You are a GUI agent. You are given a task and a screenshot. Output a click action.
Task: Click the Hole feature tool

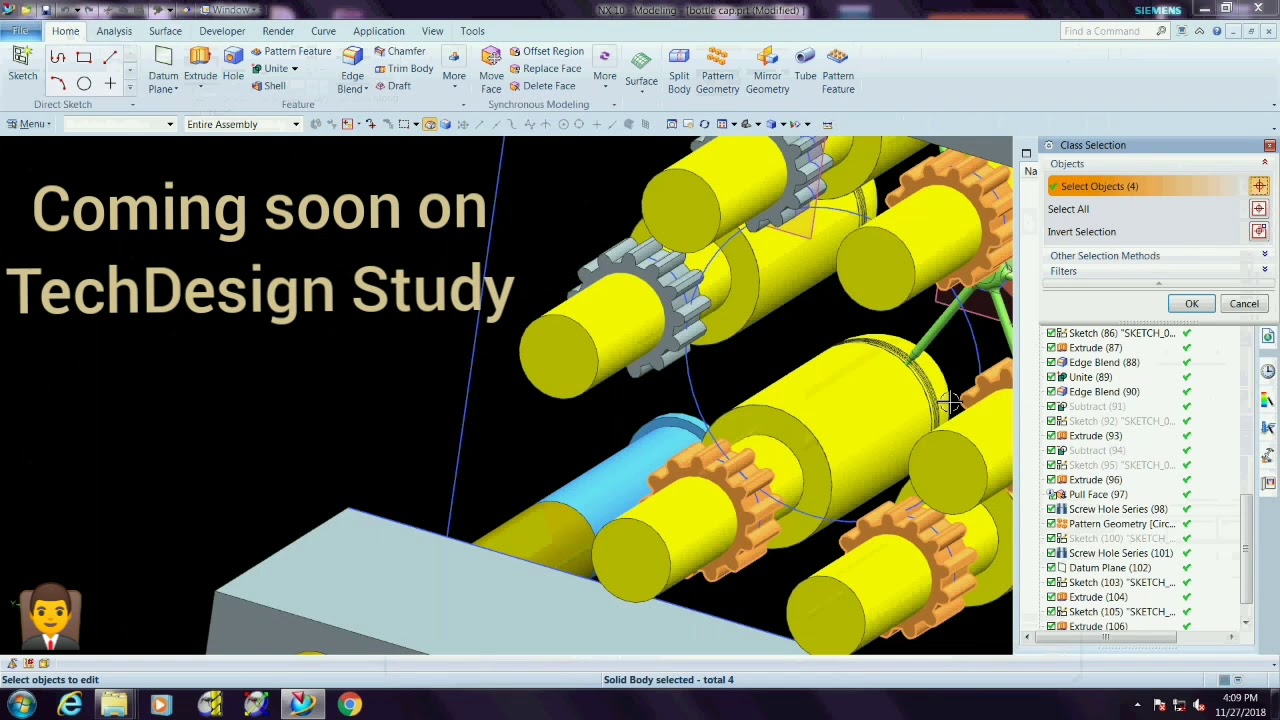coord(233,64)
